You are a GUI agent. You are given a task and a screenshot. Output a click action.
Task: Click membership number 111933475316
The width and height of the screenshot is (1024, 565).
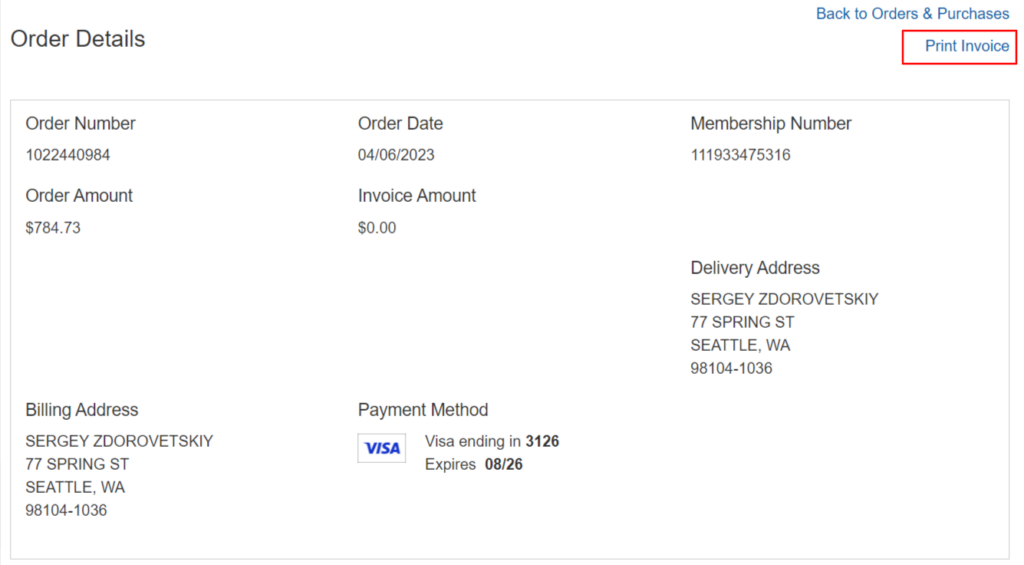click(x=740, y=155)
